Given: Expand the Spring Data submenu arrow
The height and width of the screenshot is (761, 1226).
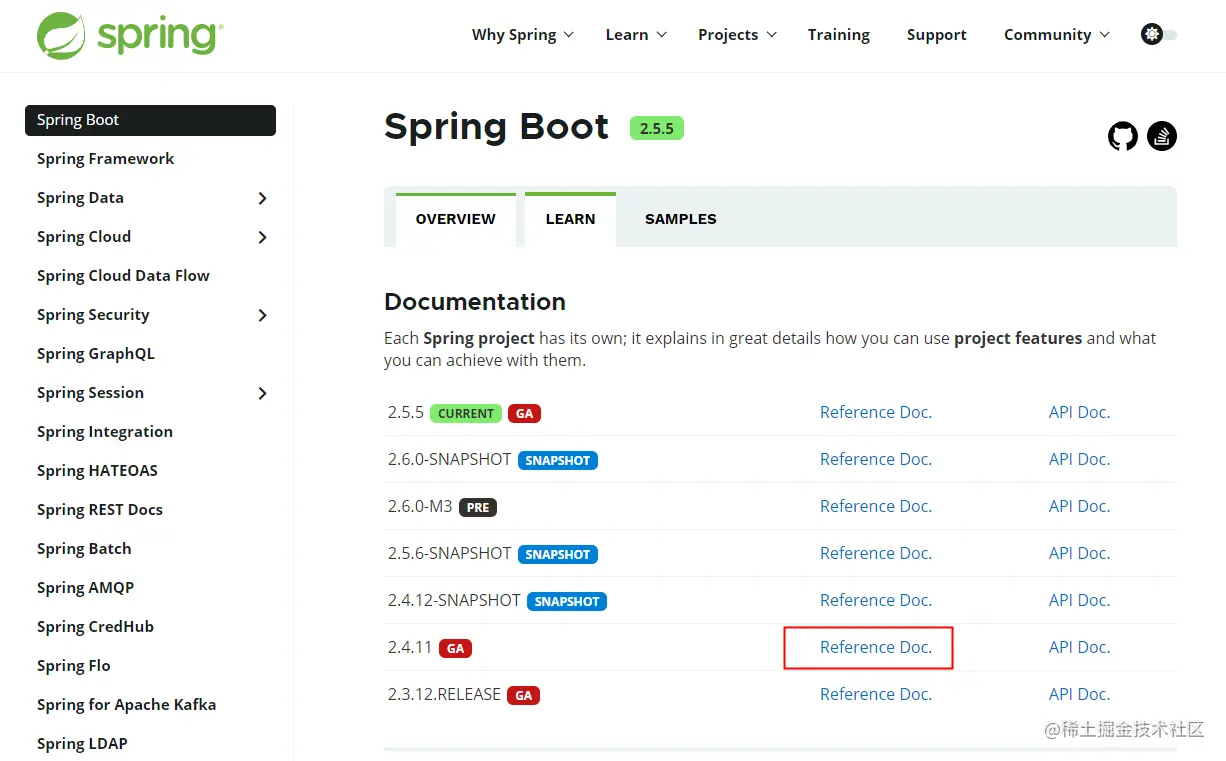Looking at the screenshot, I should [x=262, y=198].
